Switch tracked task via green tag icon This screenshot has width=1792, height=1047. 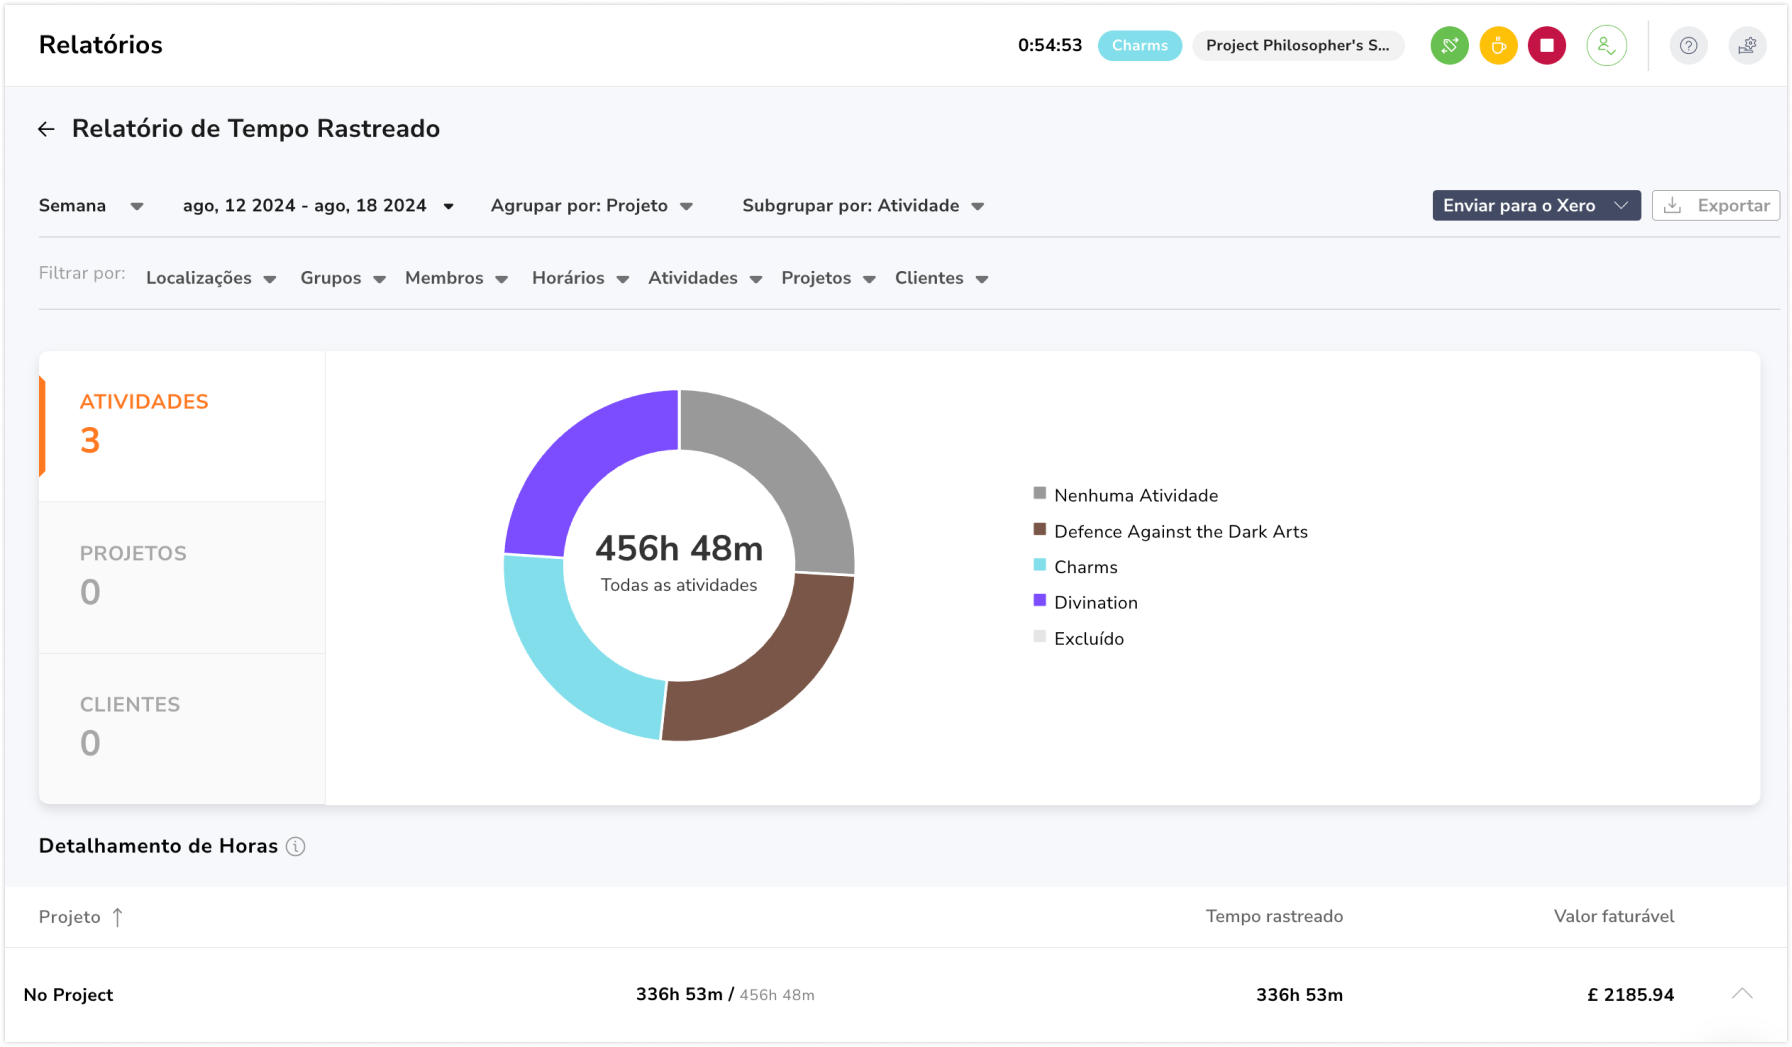pyautogui.click(x=1448, y=45)
